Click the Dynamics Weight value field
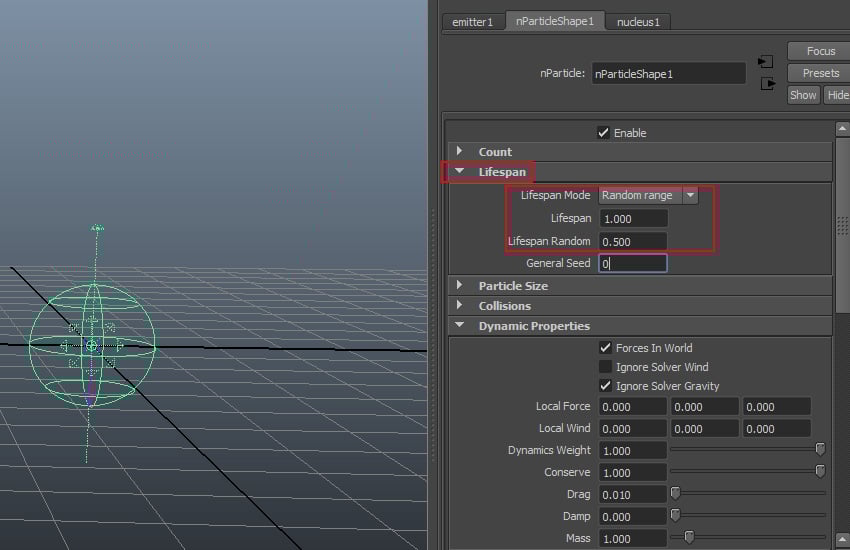 pyautogui.click(x=633, y=451)
